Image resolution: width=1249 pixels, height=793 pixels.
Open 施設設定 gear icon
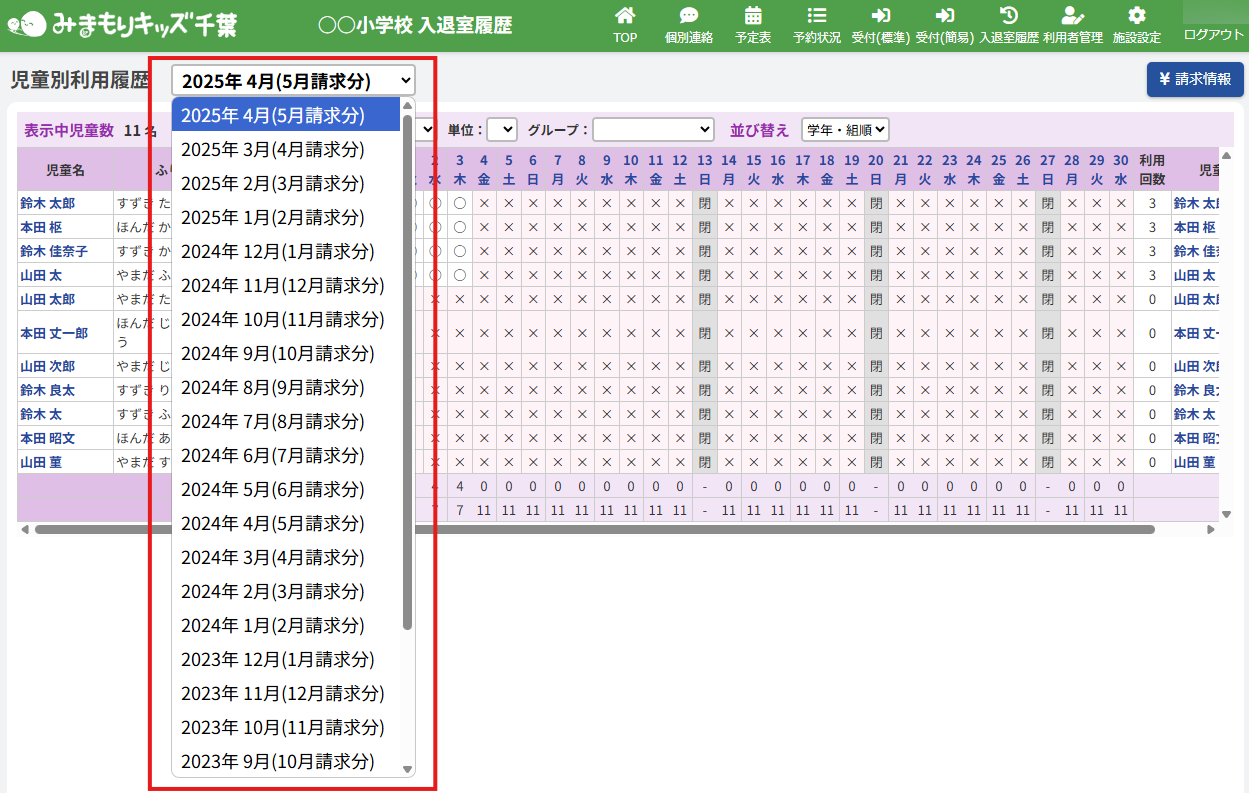(1136, 17)
